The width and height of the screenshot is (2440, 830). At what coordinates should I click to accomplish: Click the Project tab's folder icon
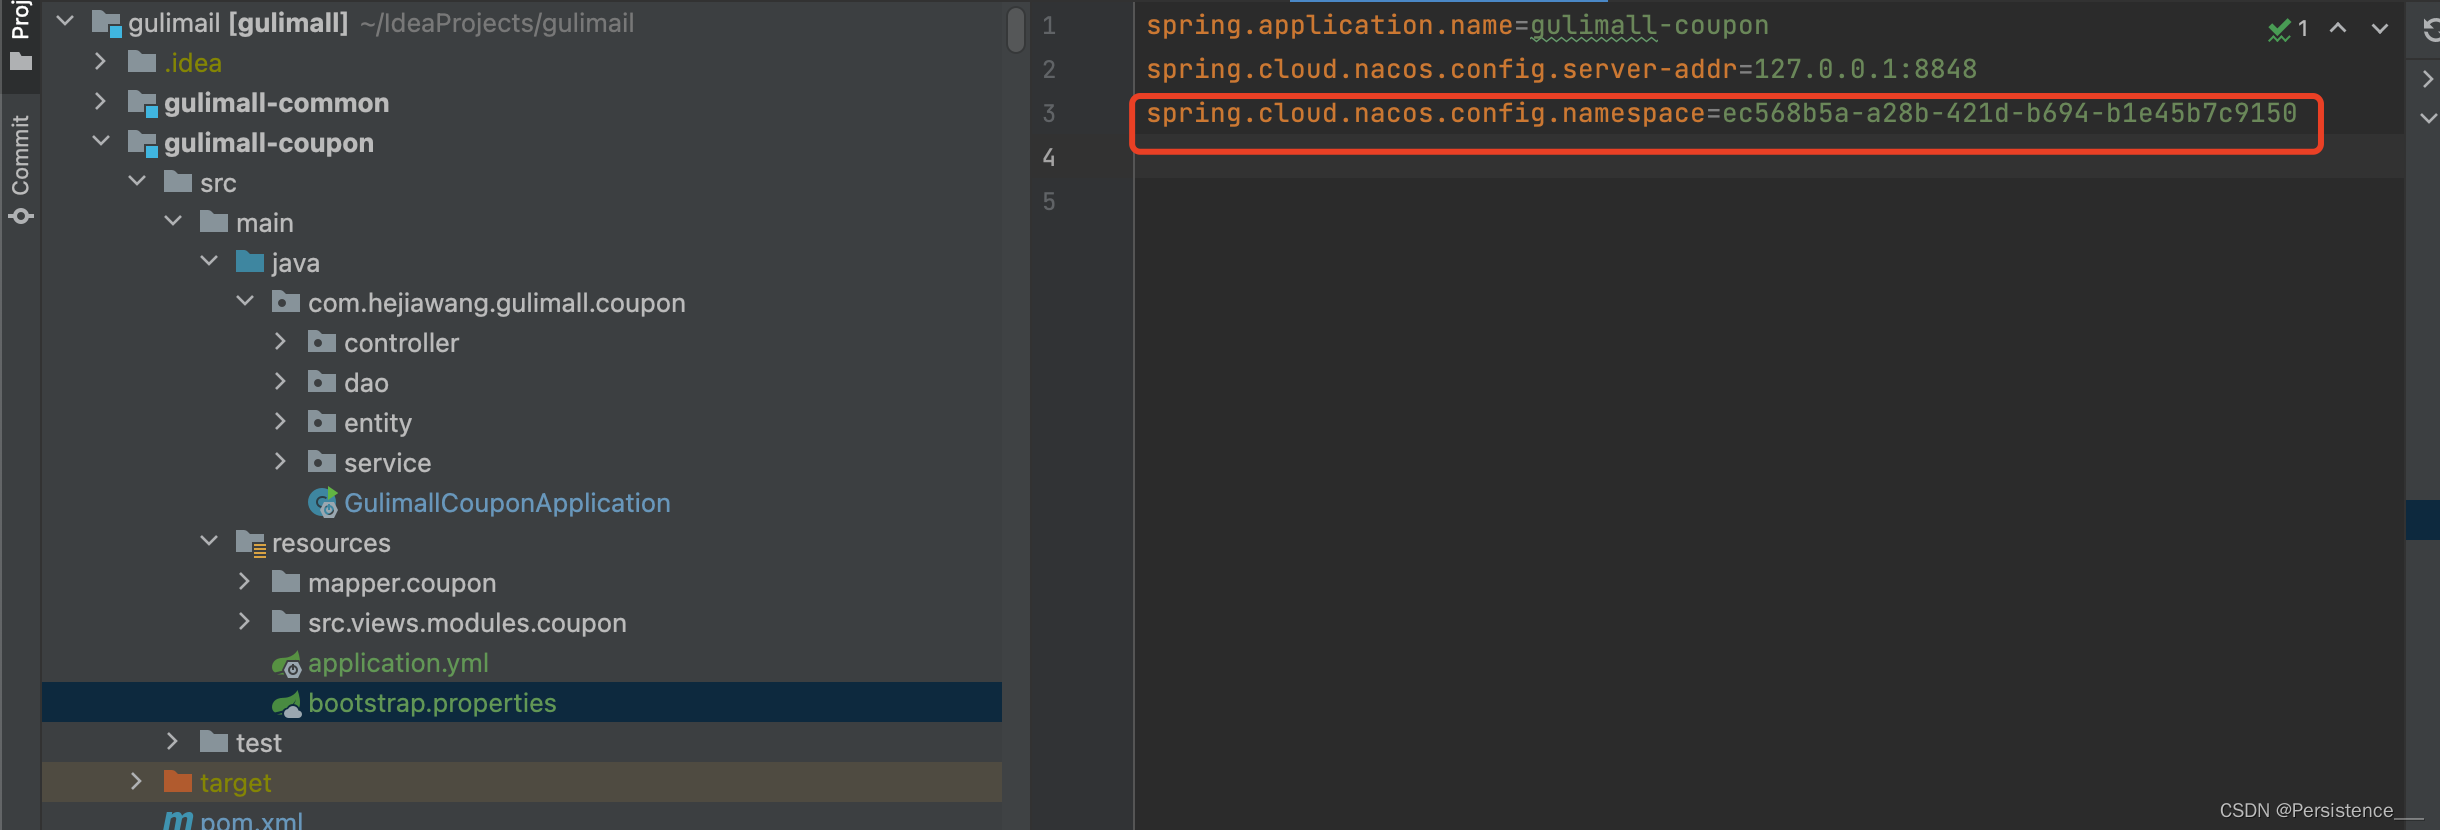(x=20, y=62)
